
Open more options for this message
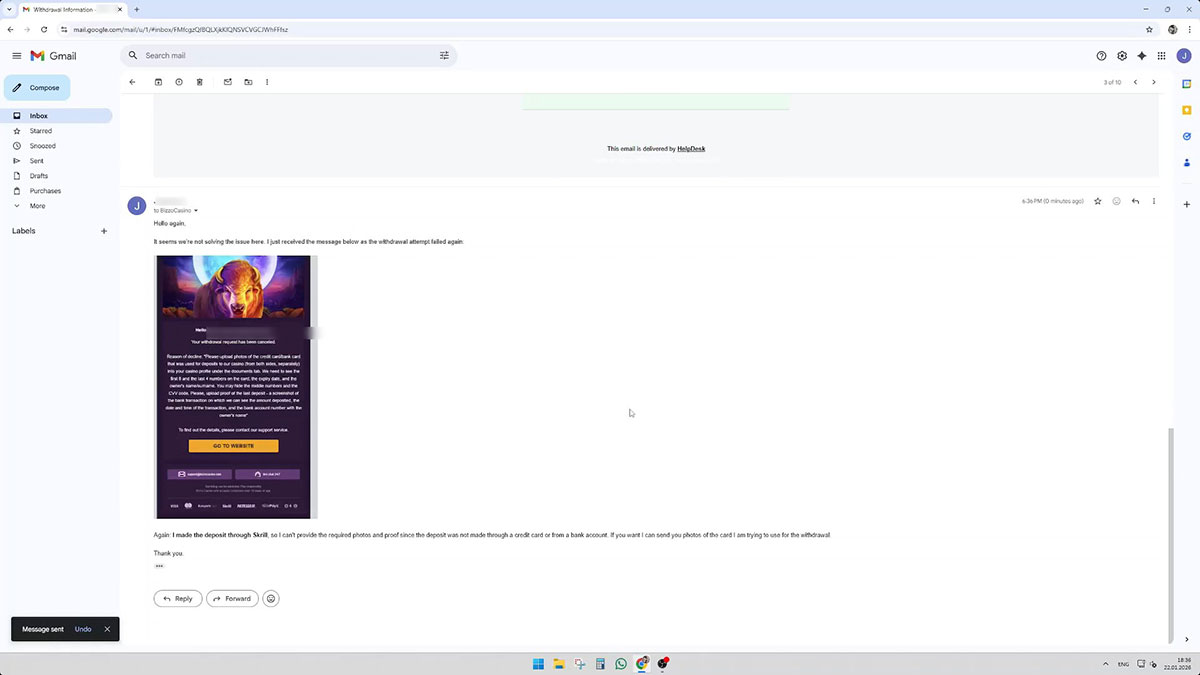[x=1154, y=201]
